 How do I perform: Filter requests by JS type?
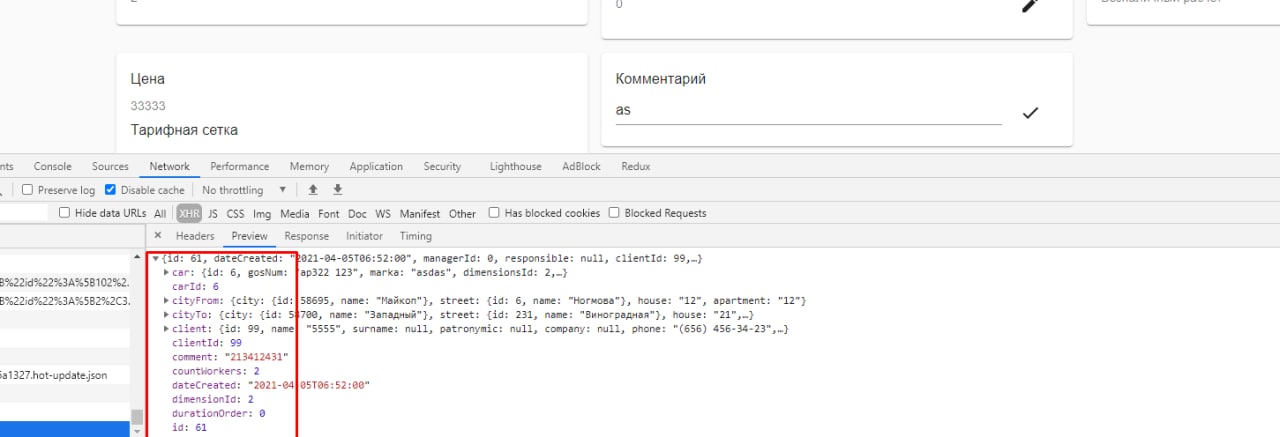(212, 213)
